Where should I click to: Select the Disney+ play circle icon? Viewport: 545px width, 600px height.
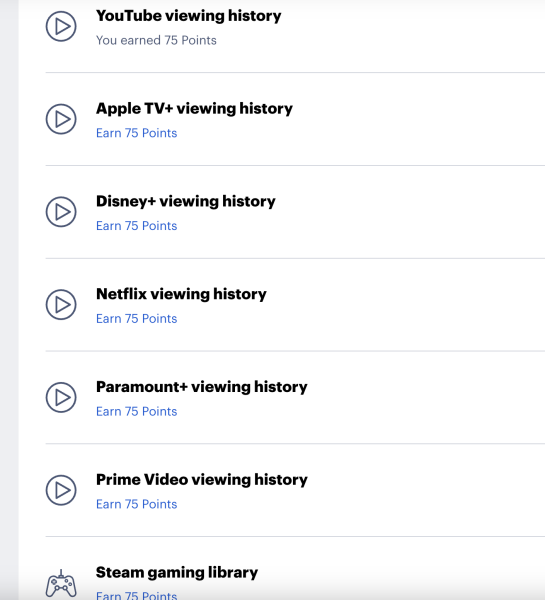click(x=61, y=212)
